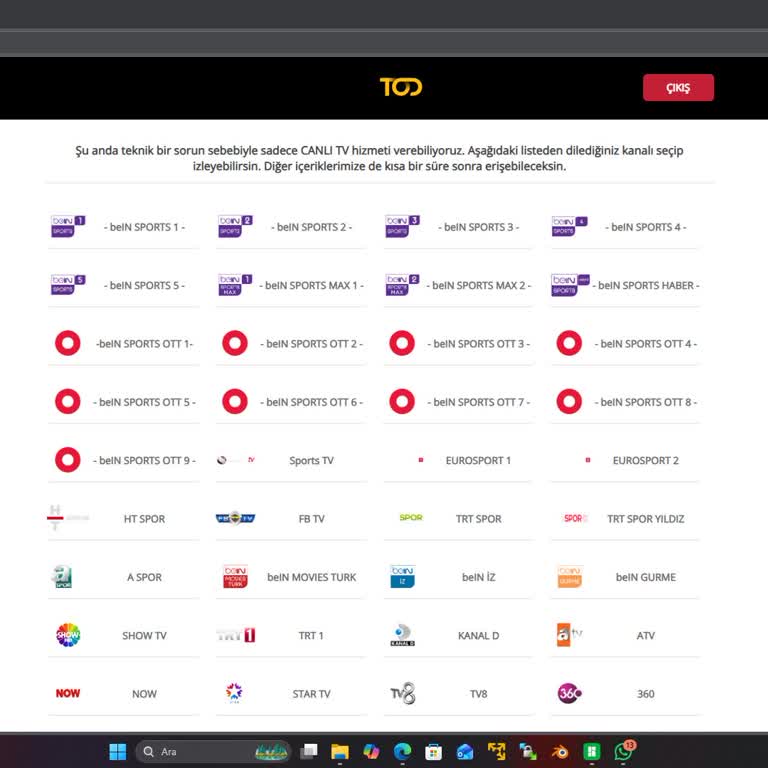768x768 pixels.
Task: Click red ring icon for OTT 8
Action: coord(569,401)
